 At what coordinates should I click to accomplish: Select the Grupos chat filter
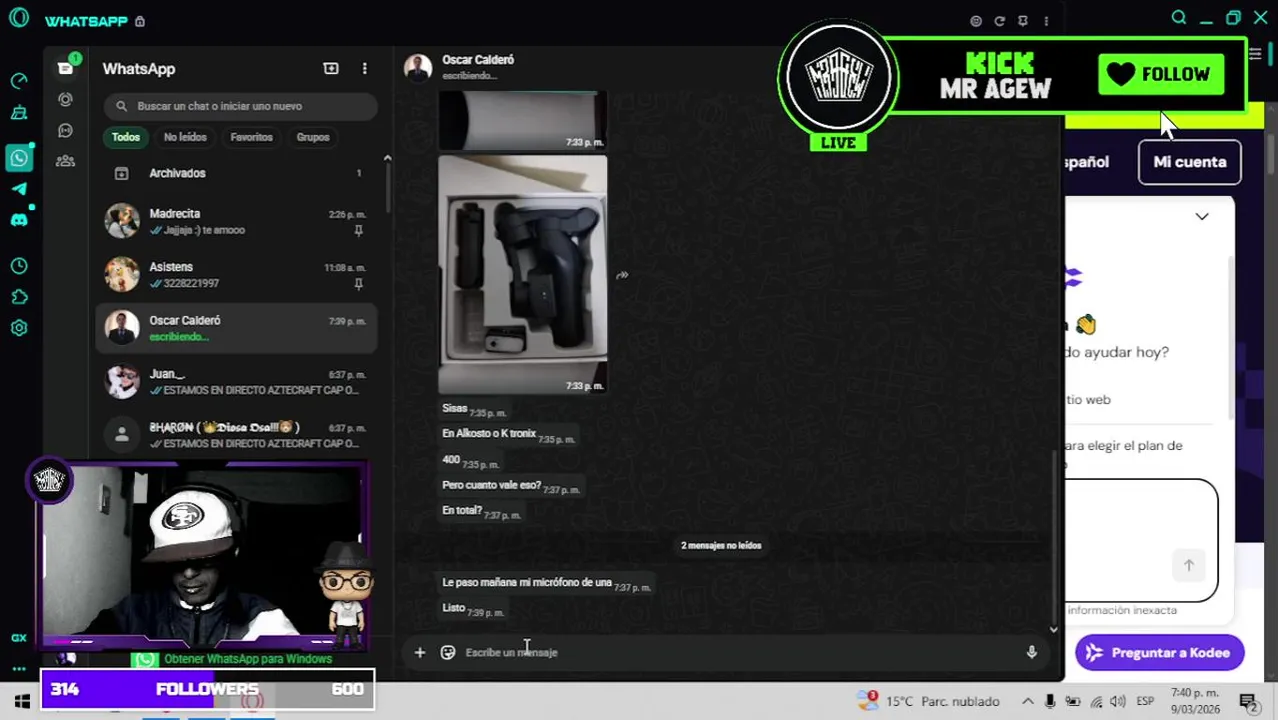click(313, 137)
